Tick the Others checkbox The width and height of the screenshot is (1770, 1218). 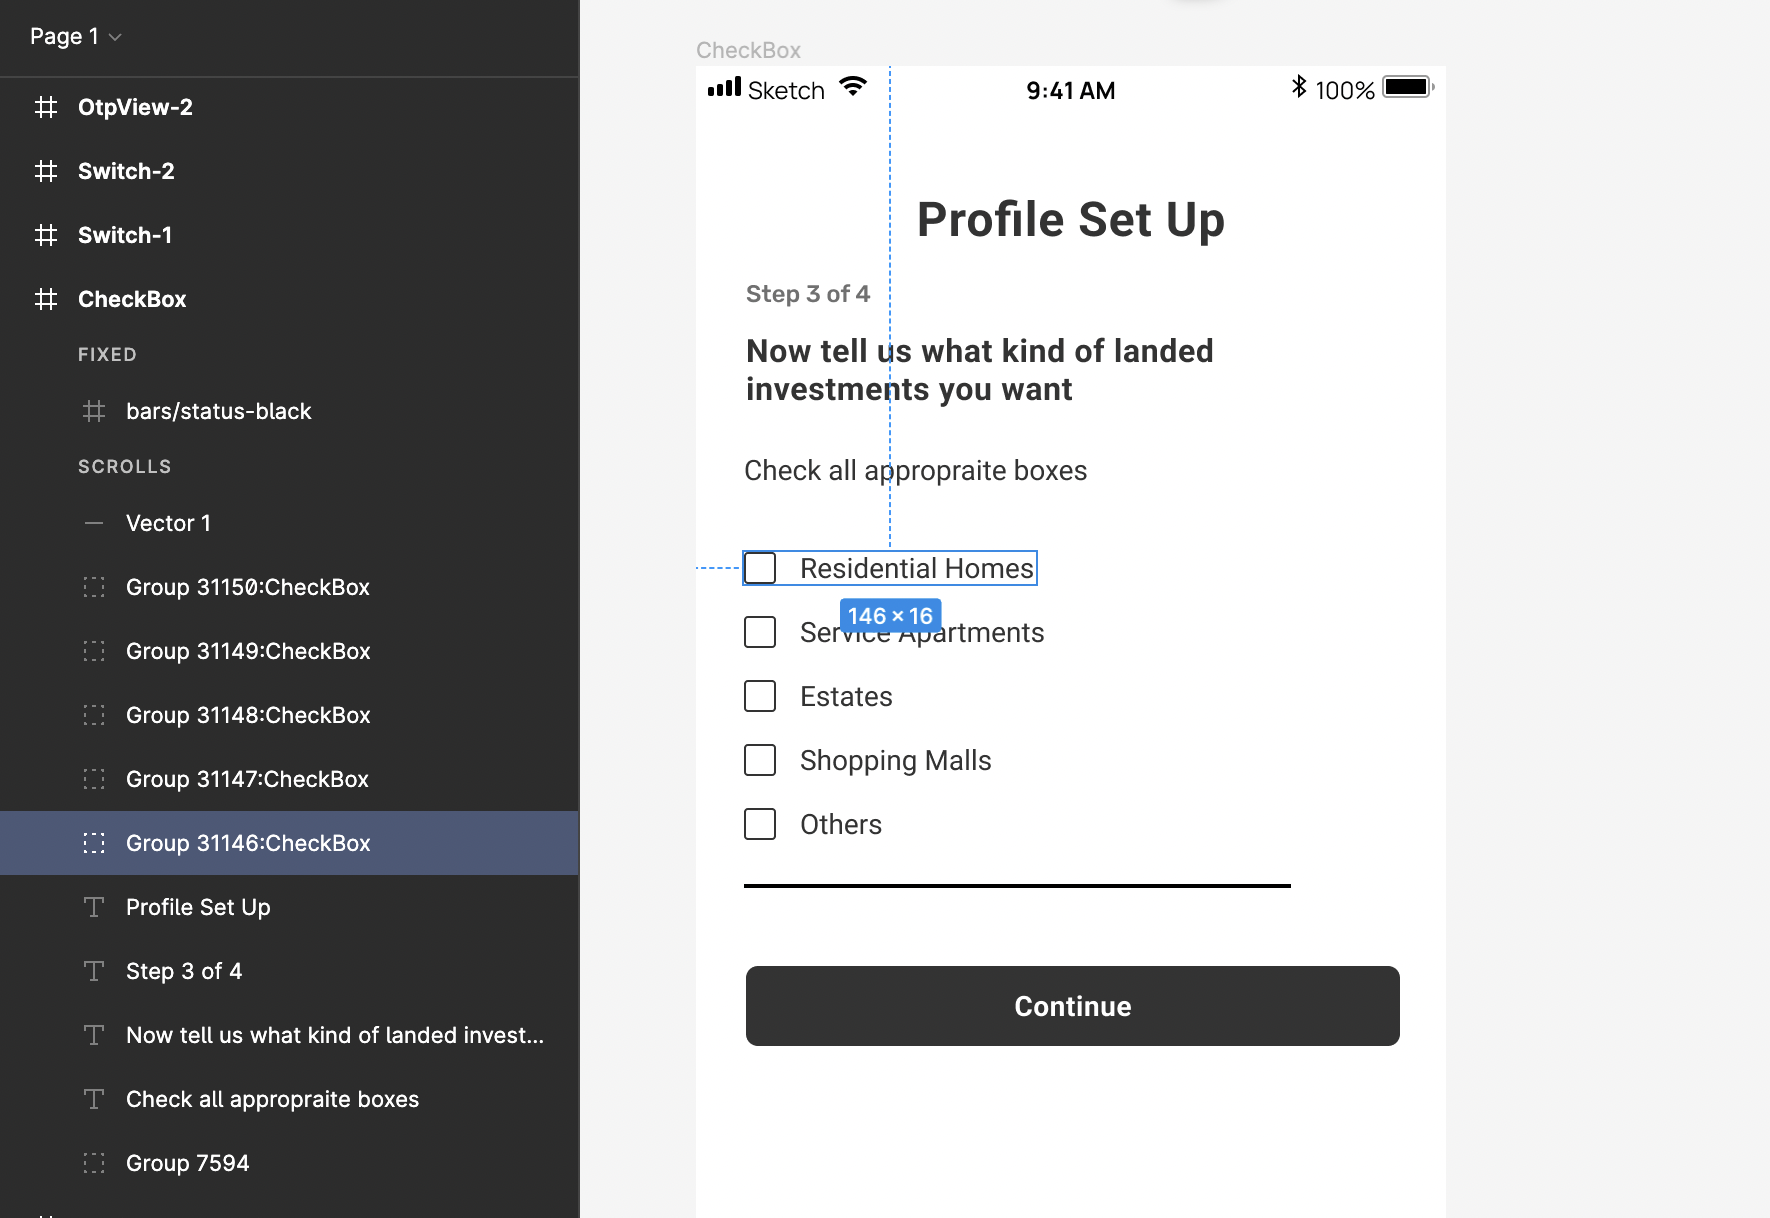coord(760,824)
